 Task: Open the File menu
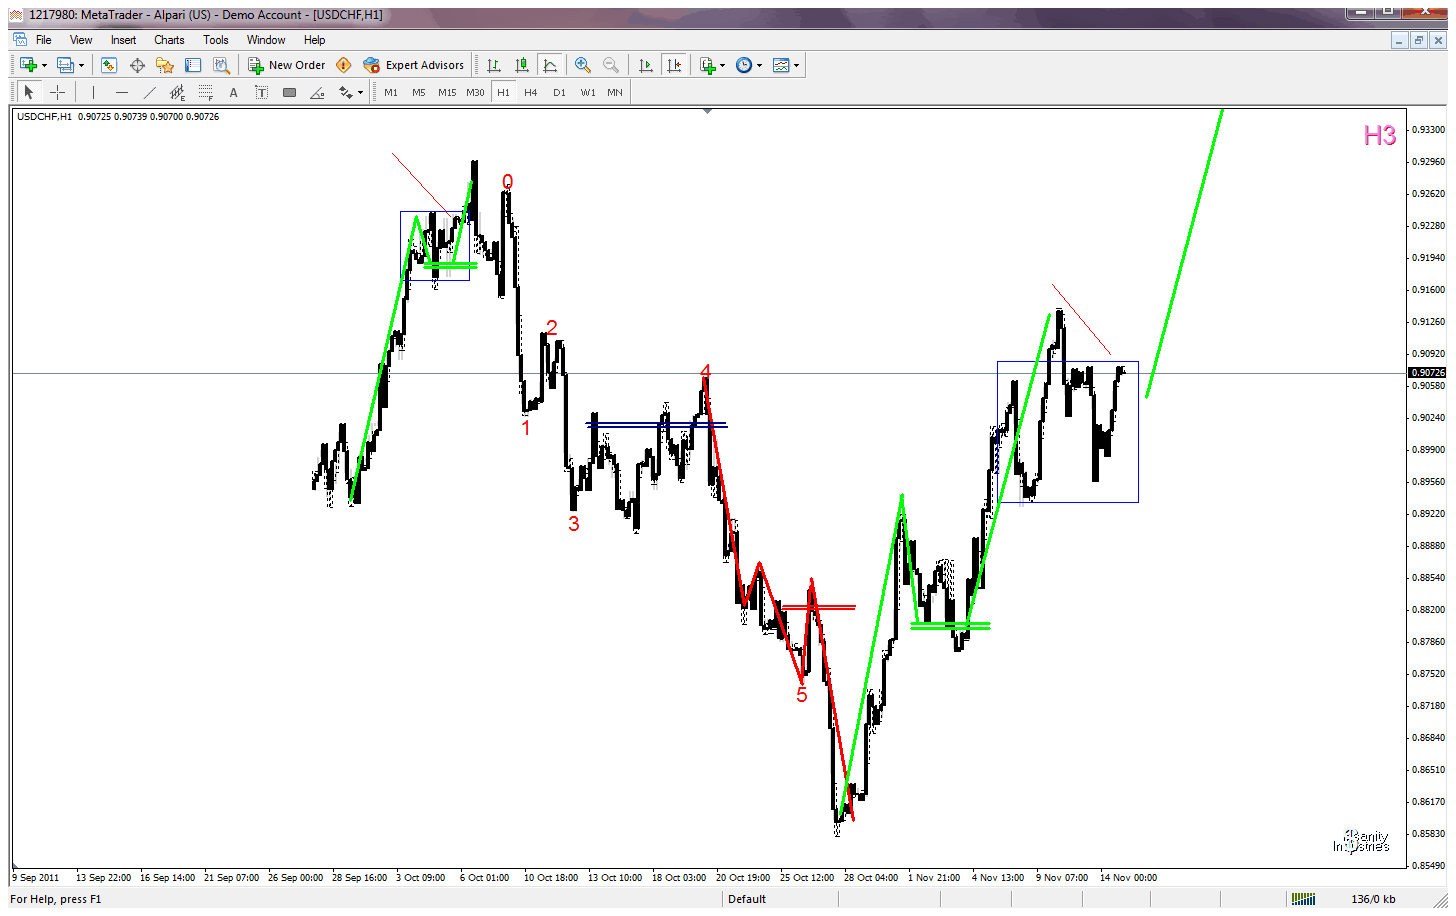[44, 40]
